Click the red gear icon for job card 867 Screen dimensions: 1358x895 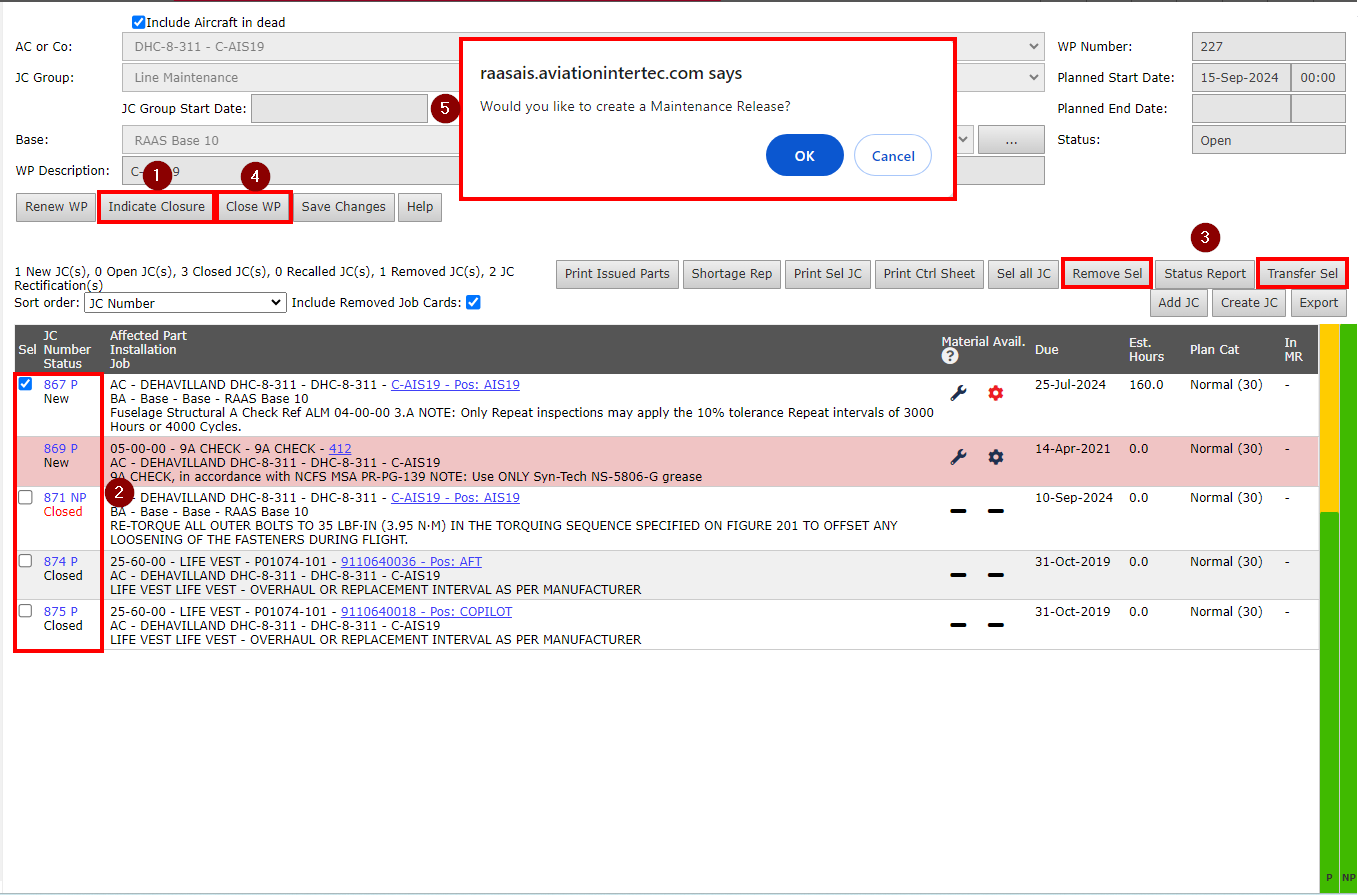pyautogui.click(x=995, y=393)
